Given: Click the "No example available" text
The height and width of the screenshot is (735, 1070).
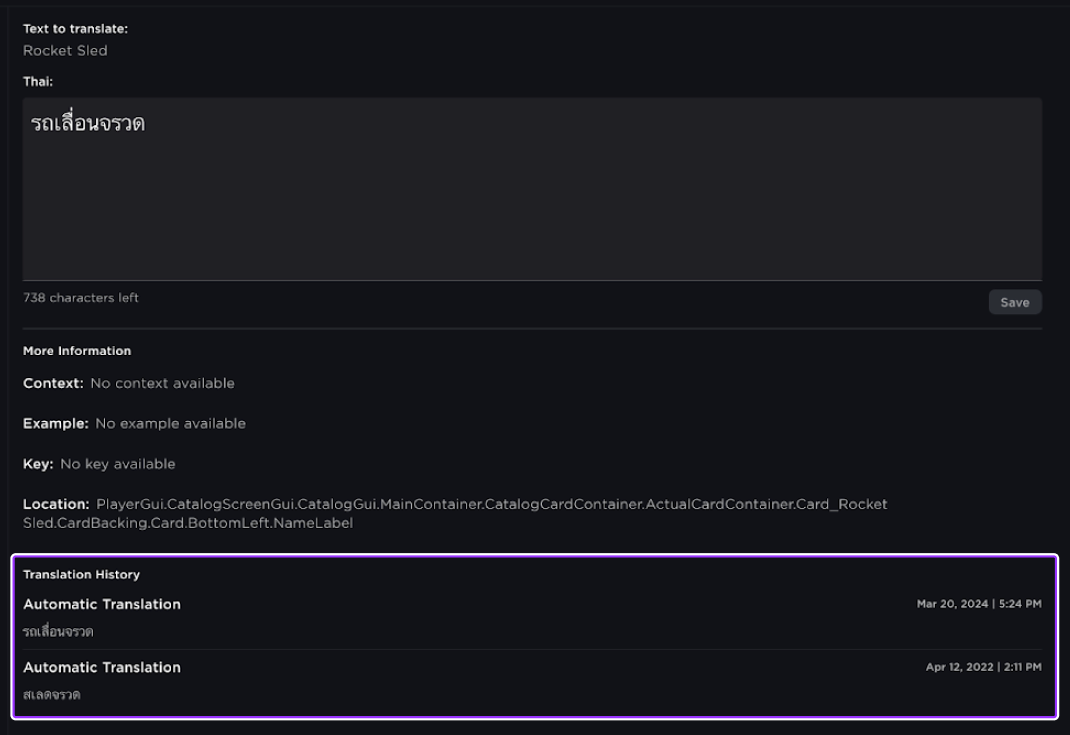Looking at the screenshot, I should (170, 423).
